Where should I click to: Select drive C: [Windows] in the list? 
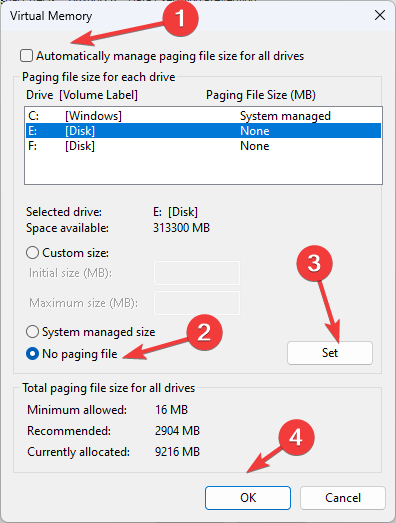203,116
